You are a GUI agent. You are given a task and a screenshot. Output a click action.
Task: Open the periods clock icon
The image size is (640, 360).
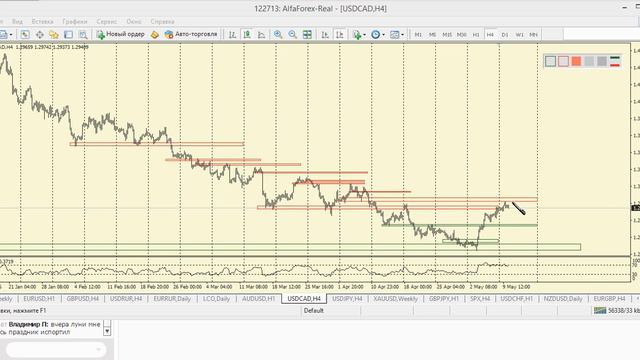pos(376,35)
